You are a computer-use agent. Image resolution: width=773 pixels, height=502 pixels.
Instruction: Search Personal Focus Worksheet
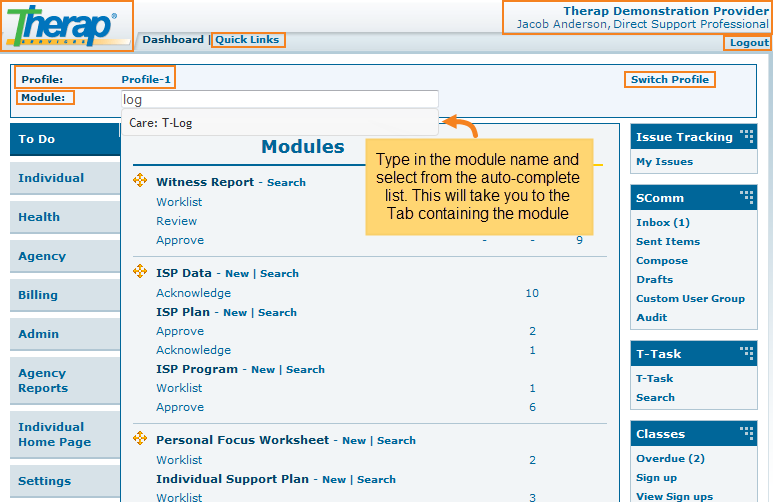pos(396,441)
